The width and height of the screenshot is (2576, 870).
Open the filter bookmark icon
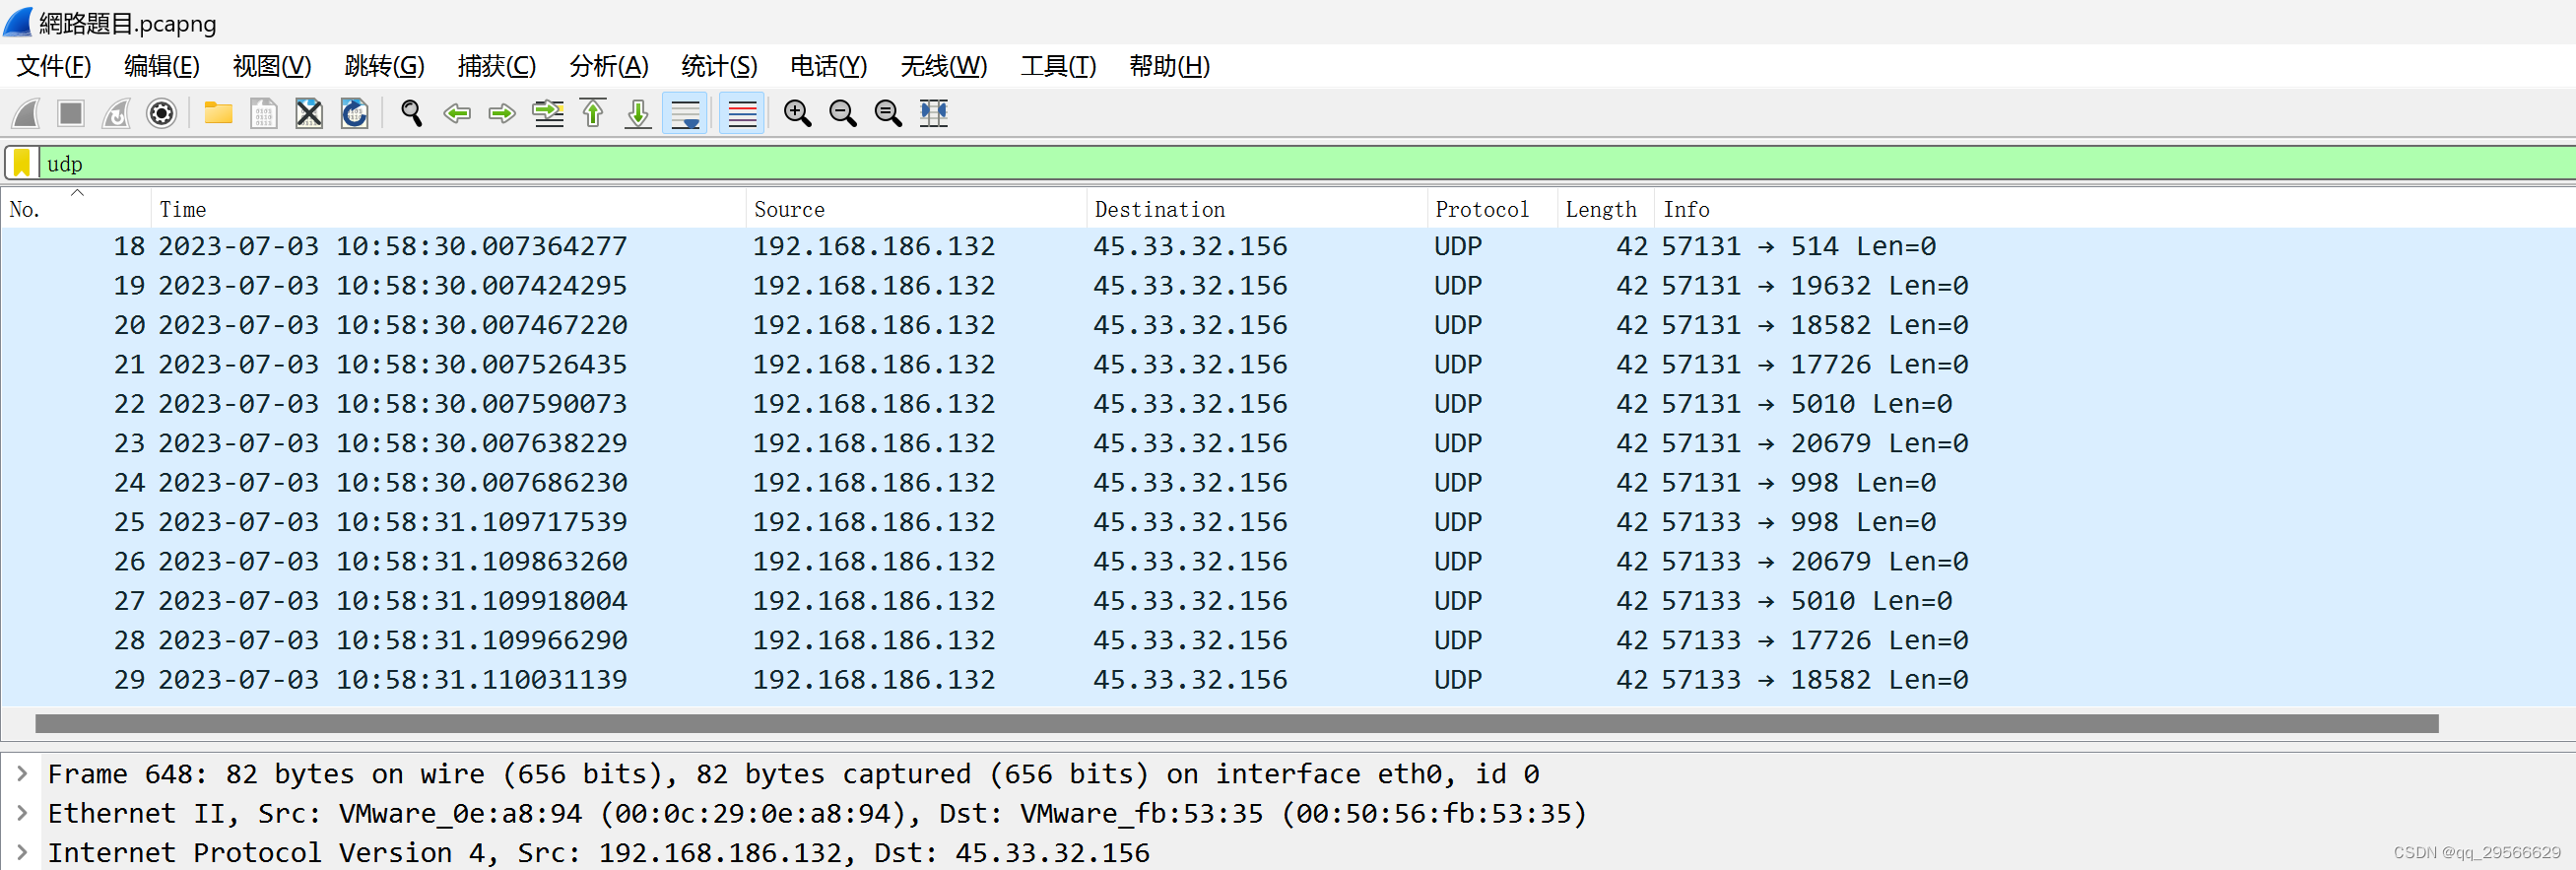tap(22, 163)
